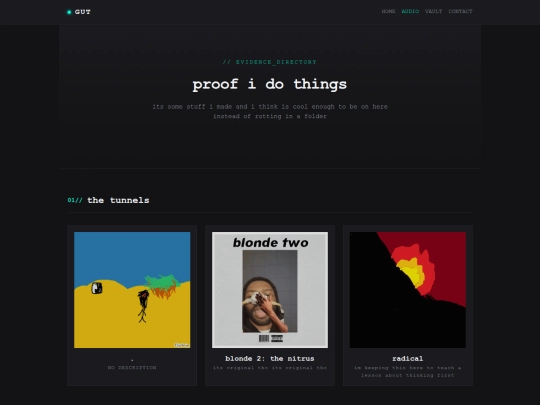Image resolution: width=540 pixels, height=405 pixels.
Task: Click radical card description about thinking first
Action: click(408, 372)
